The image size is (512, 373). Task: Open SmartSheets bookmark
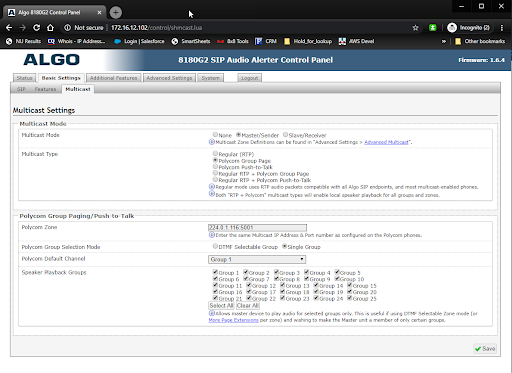pyautogui.click(x=191, y=41)
